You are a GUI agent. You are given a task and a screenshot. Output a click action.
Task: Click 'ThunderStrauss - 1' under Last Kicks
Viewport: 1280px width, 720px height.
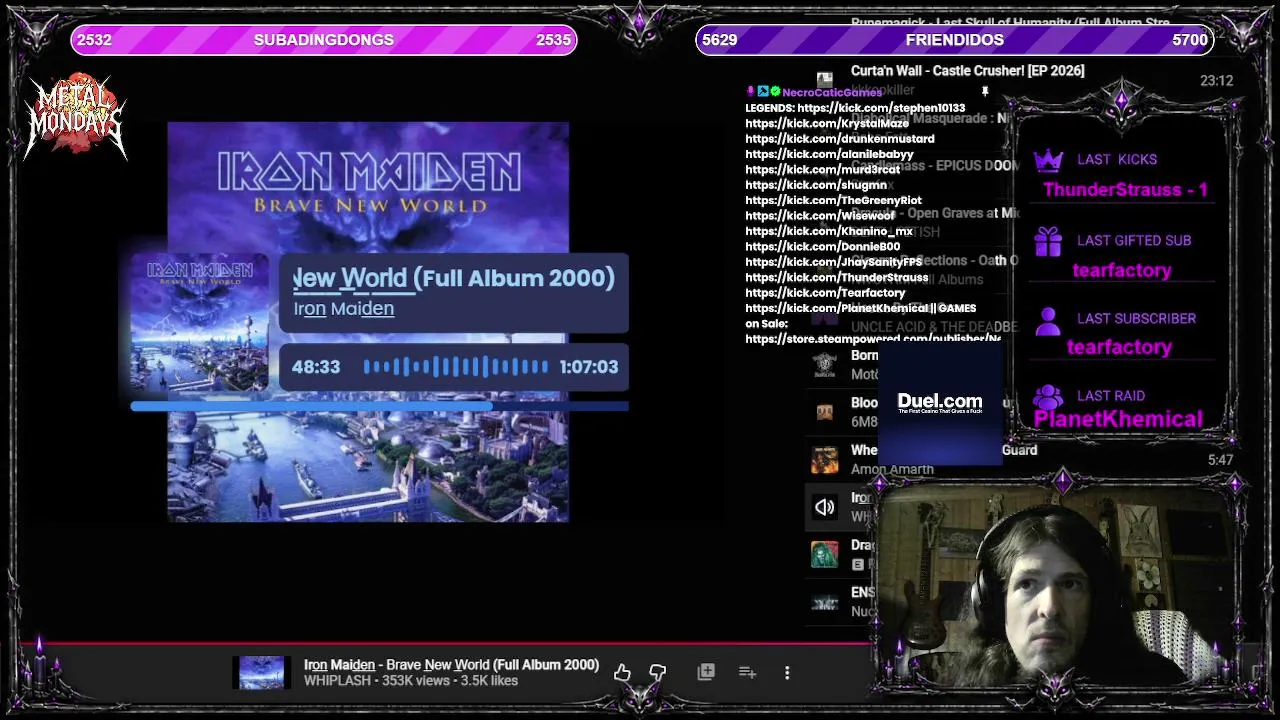(1125, 190)
